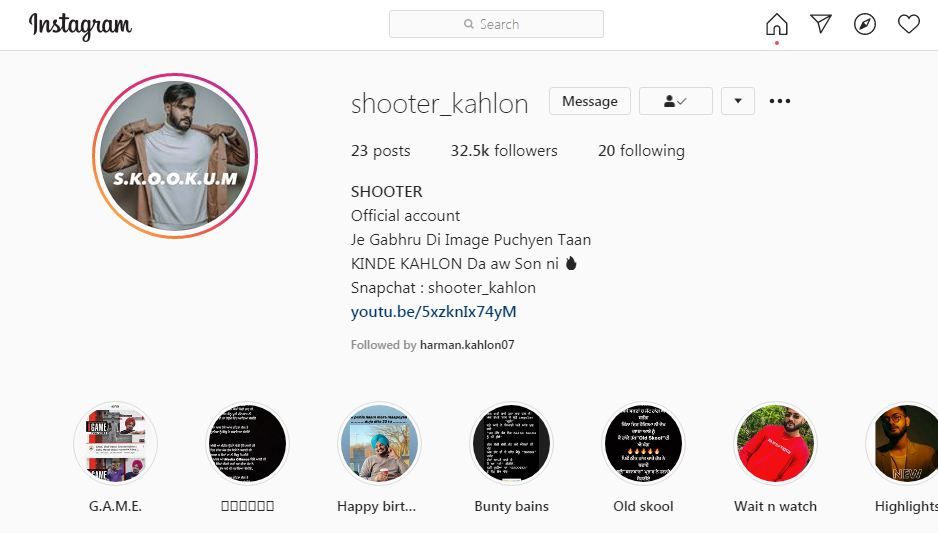938x533 pixels.
Task: Open mutual follower harman.kahlon07 profile
Action: (x=467, y=345)
